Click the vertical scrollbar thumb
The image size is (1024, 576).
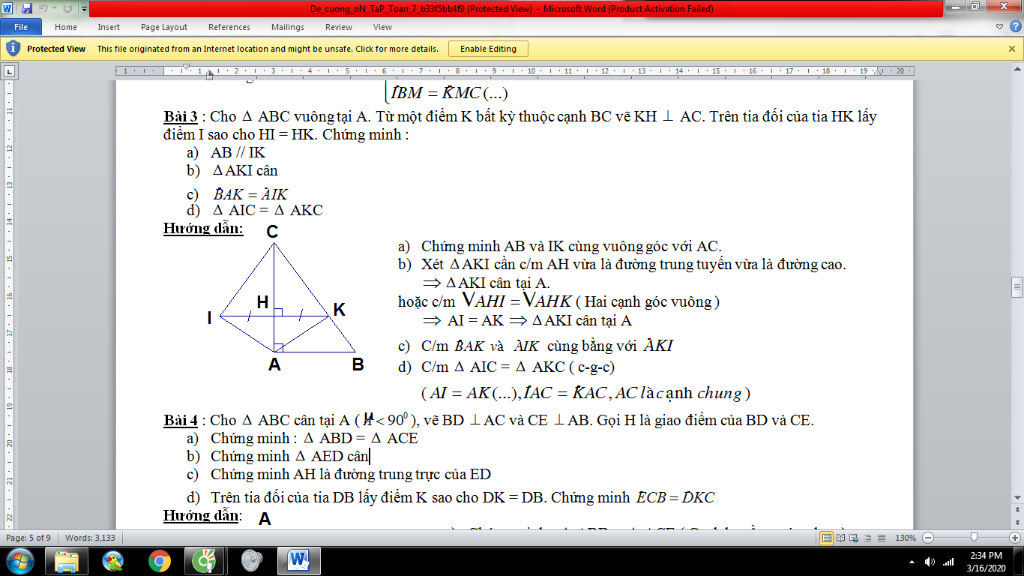click(1017, 286)
